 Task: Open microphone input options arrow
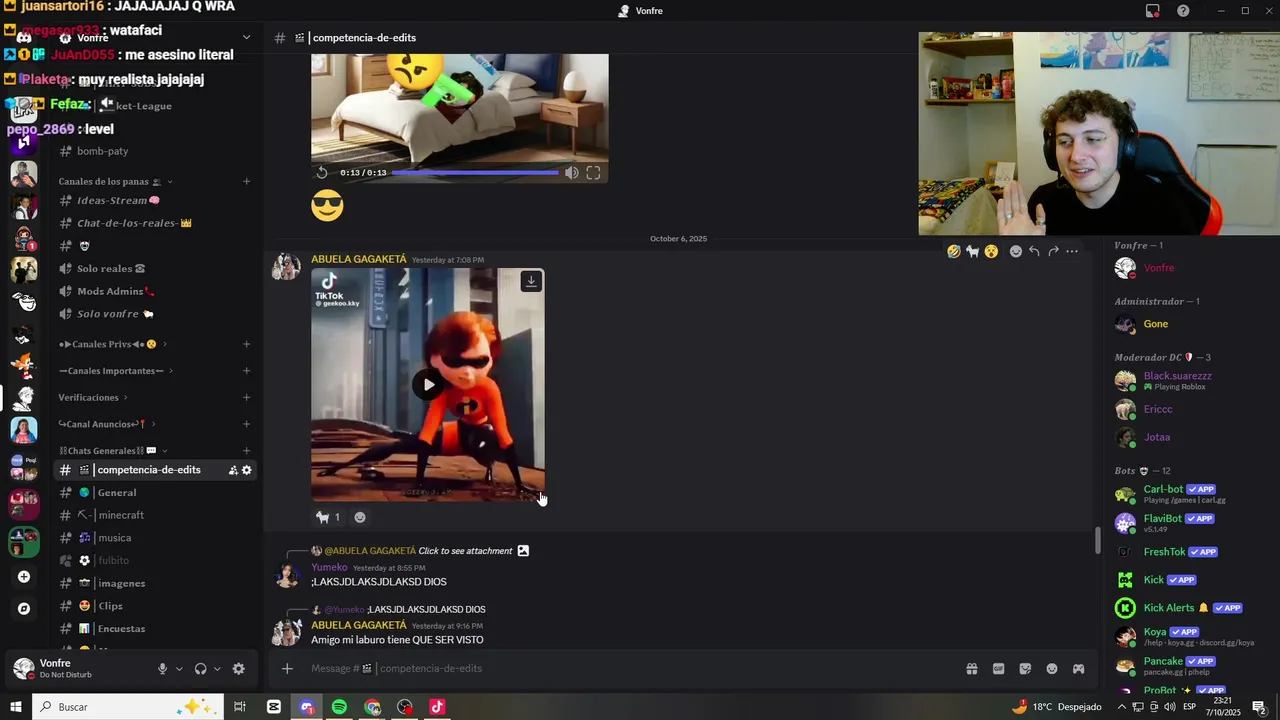pos(179,669)
